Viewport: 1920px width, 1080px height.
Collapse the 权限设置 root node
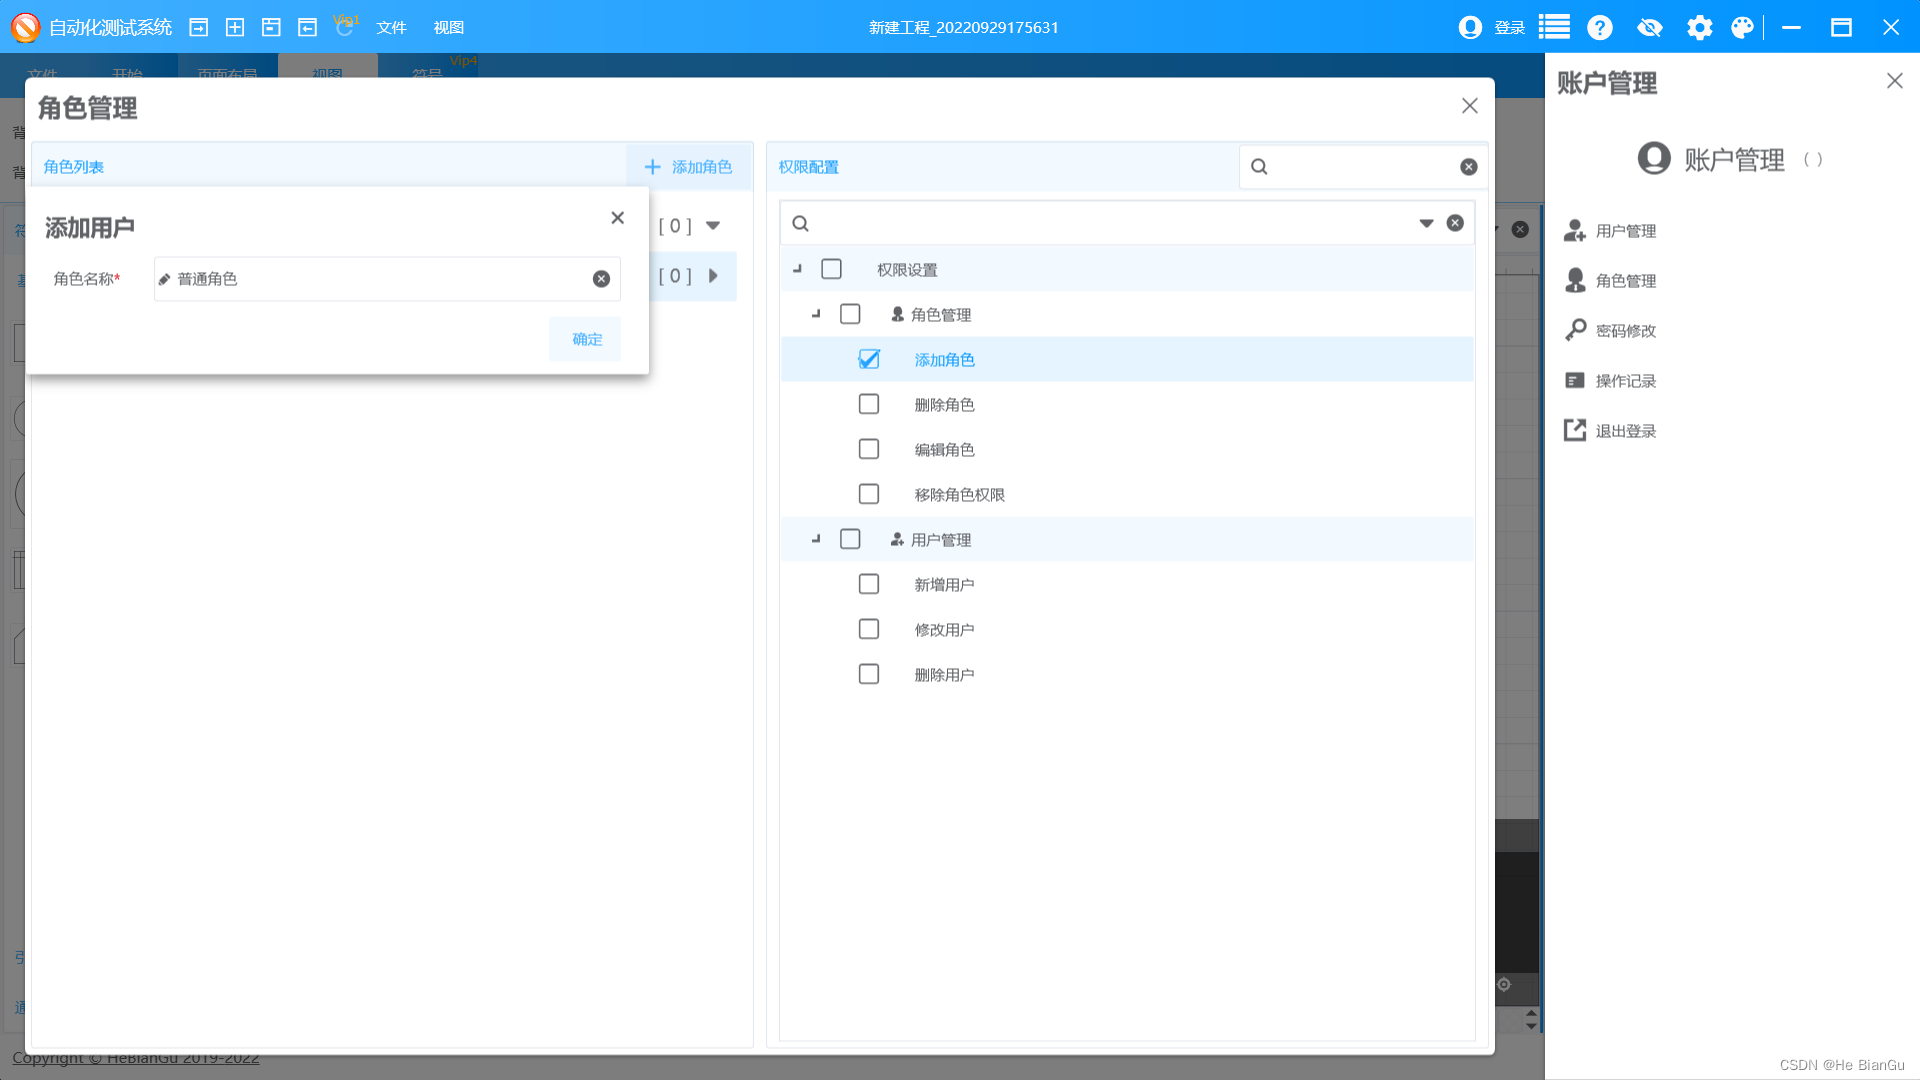tap(798, 269)
